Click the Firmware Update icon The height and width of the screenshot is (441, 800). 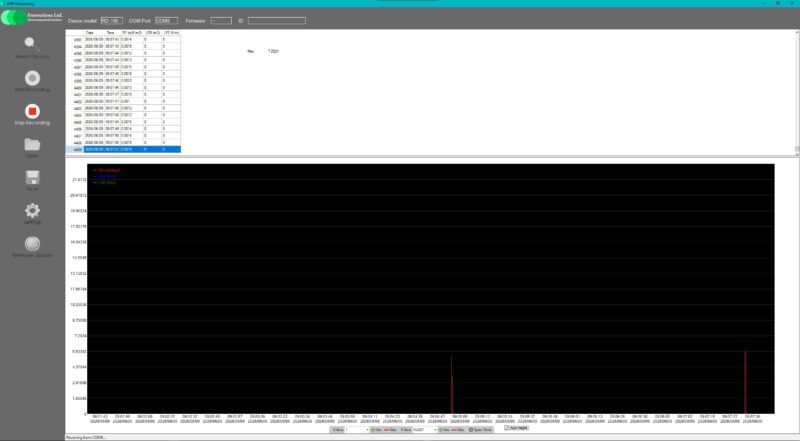click(x=32, y=243)
